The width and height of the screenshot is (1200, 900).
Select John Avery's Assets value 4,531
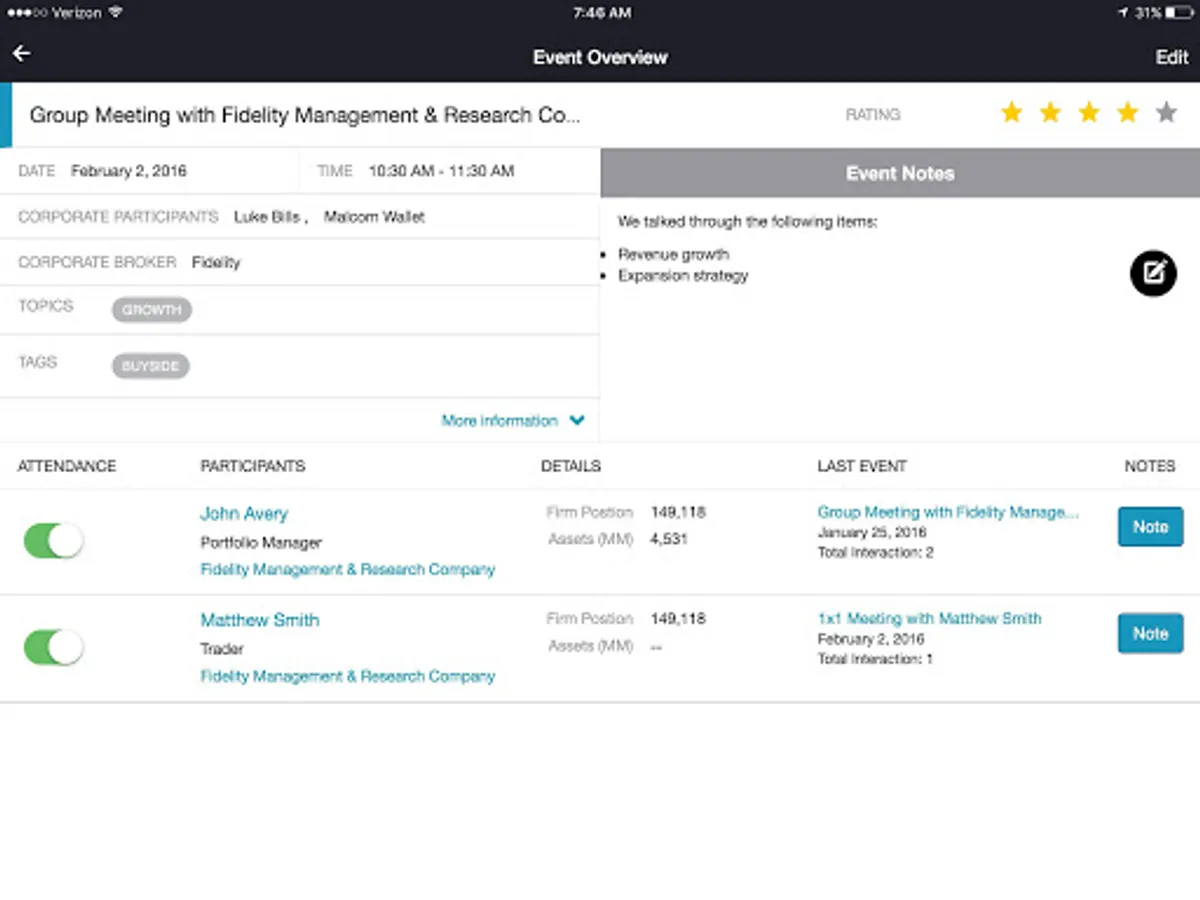[x=668, y=539]
